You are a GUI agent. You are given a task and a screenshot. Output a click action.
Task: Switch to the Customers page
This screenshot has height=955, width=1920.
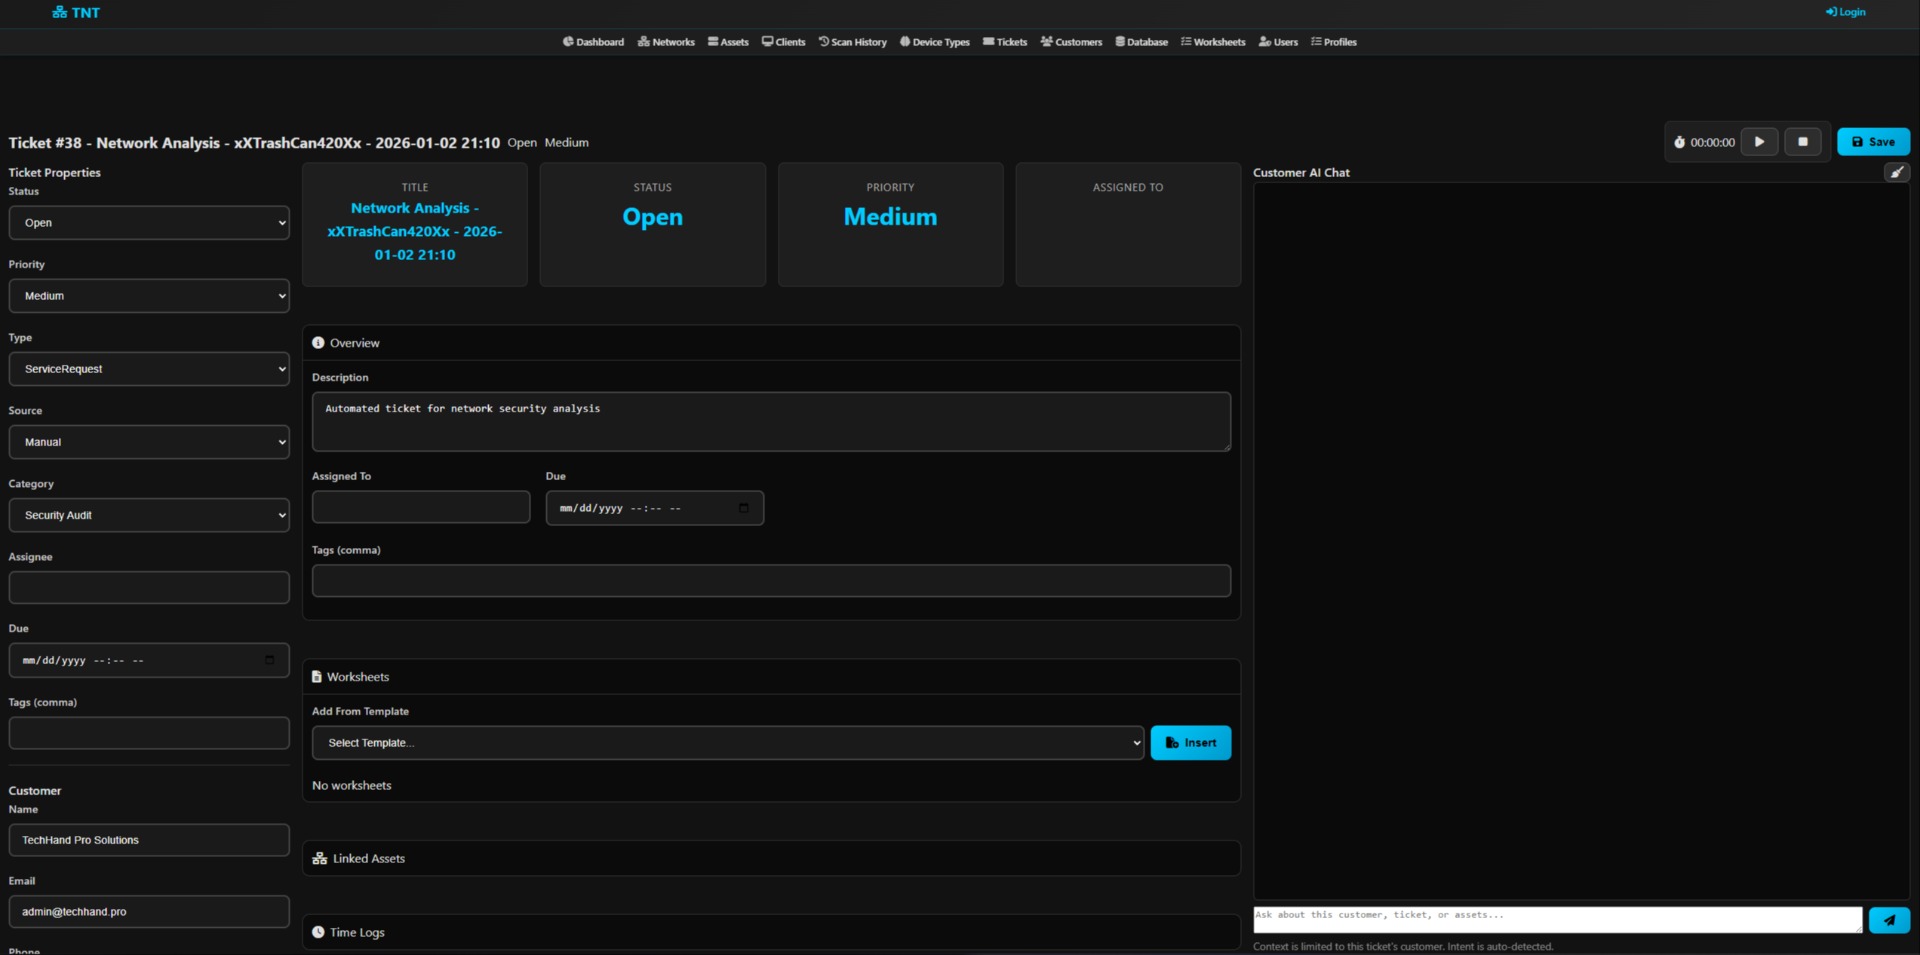pyautogui.click(x=1071, y=42)
